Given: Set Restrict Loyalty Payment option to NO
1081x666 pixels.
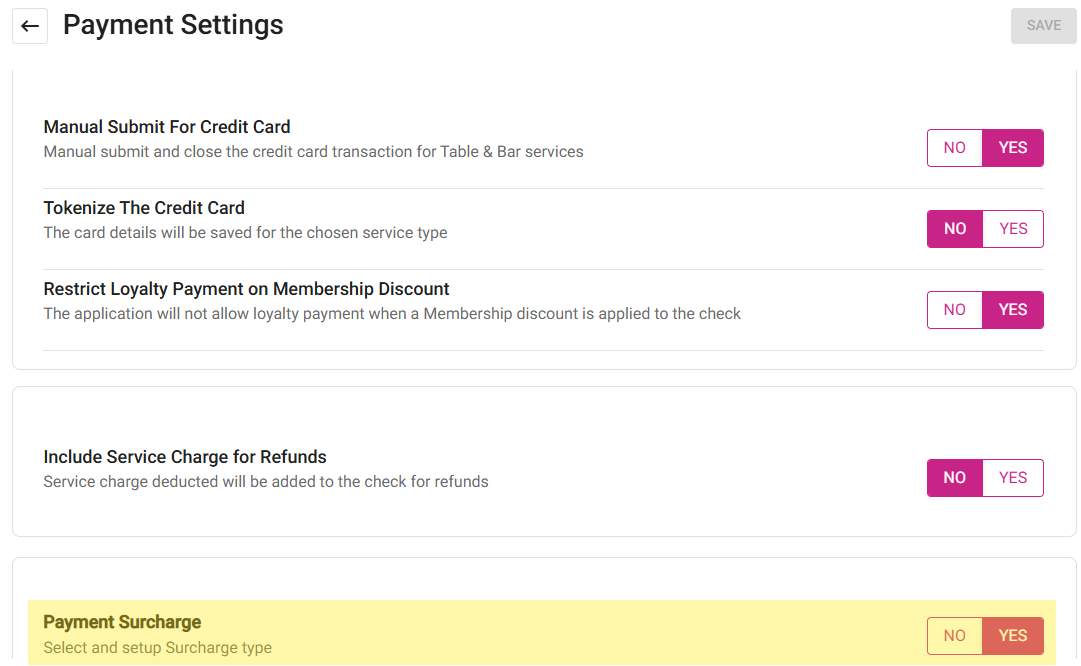Looking at the screenshot, I should click(x=955, y=310).
